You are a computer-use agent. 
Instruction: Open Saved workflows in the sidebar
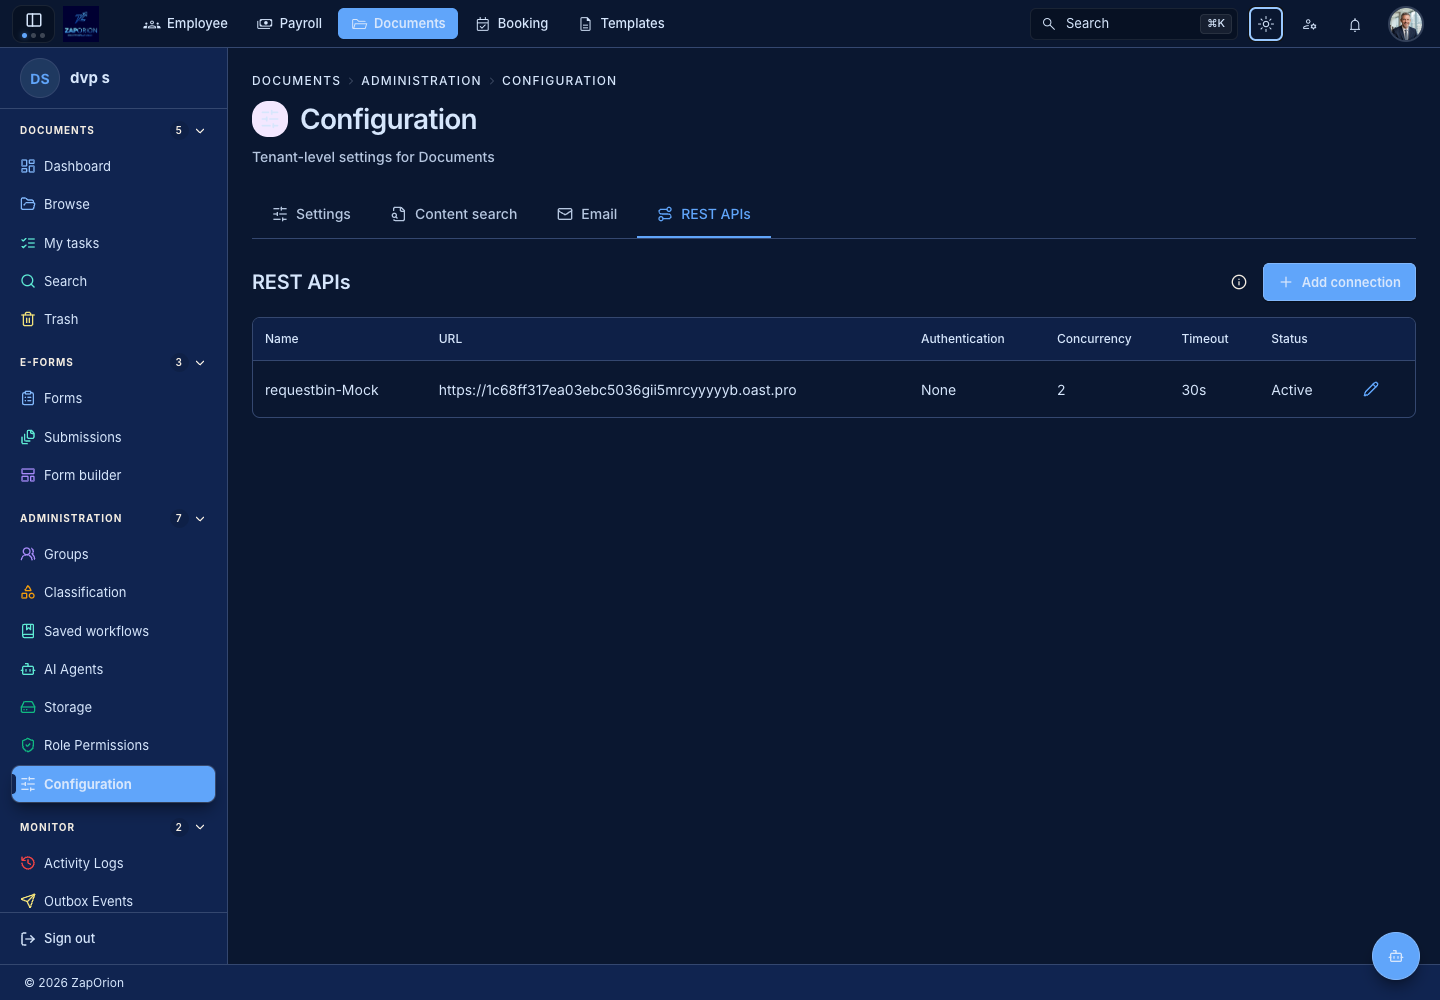113,632
